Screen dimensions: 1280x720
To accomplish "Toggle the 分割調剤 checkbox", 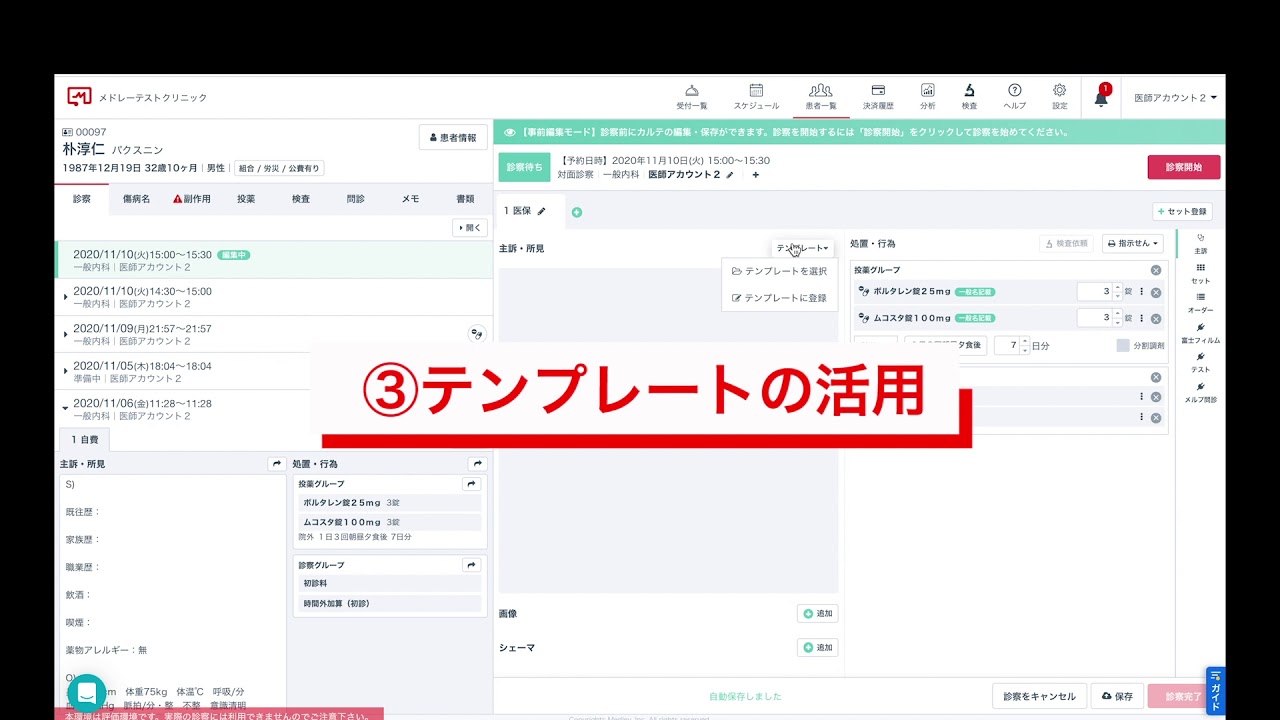I will pyautogui.click(x=1123, y=345).
